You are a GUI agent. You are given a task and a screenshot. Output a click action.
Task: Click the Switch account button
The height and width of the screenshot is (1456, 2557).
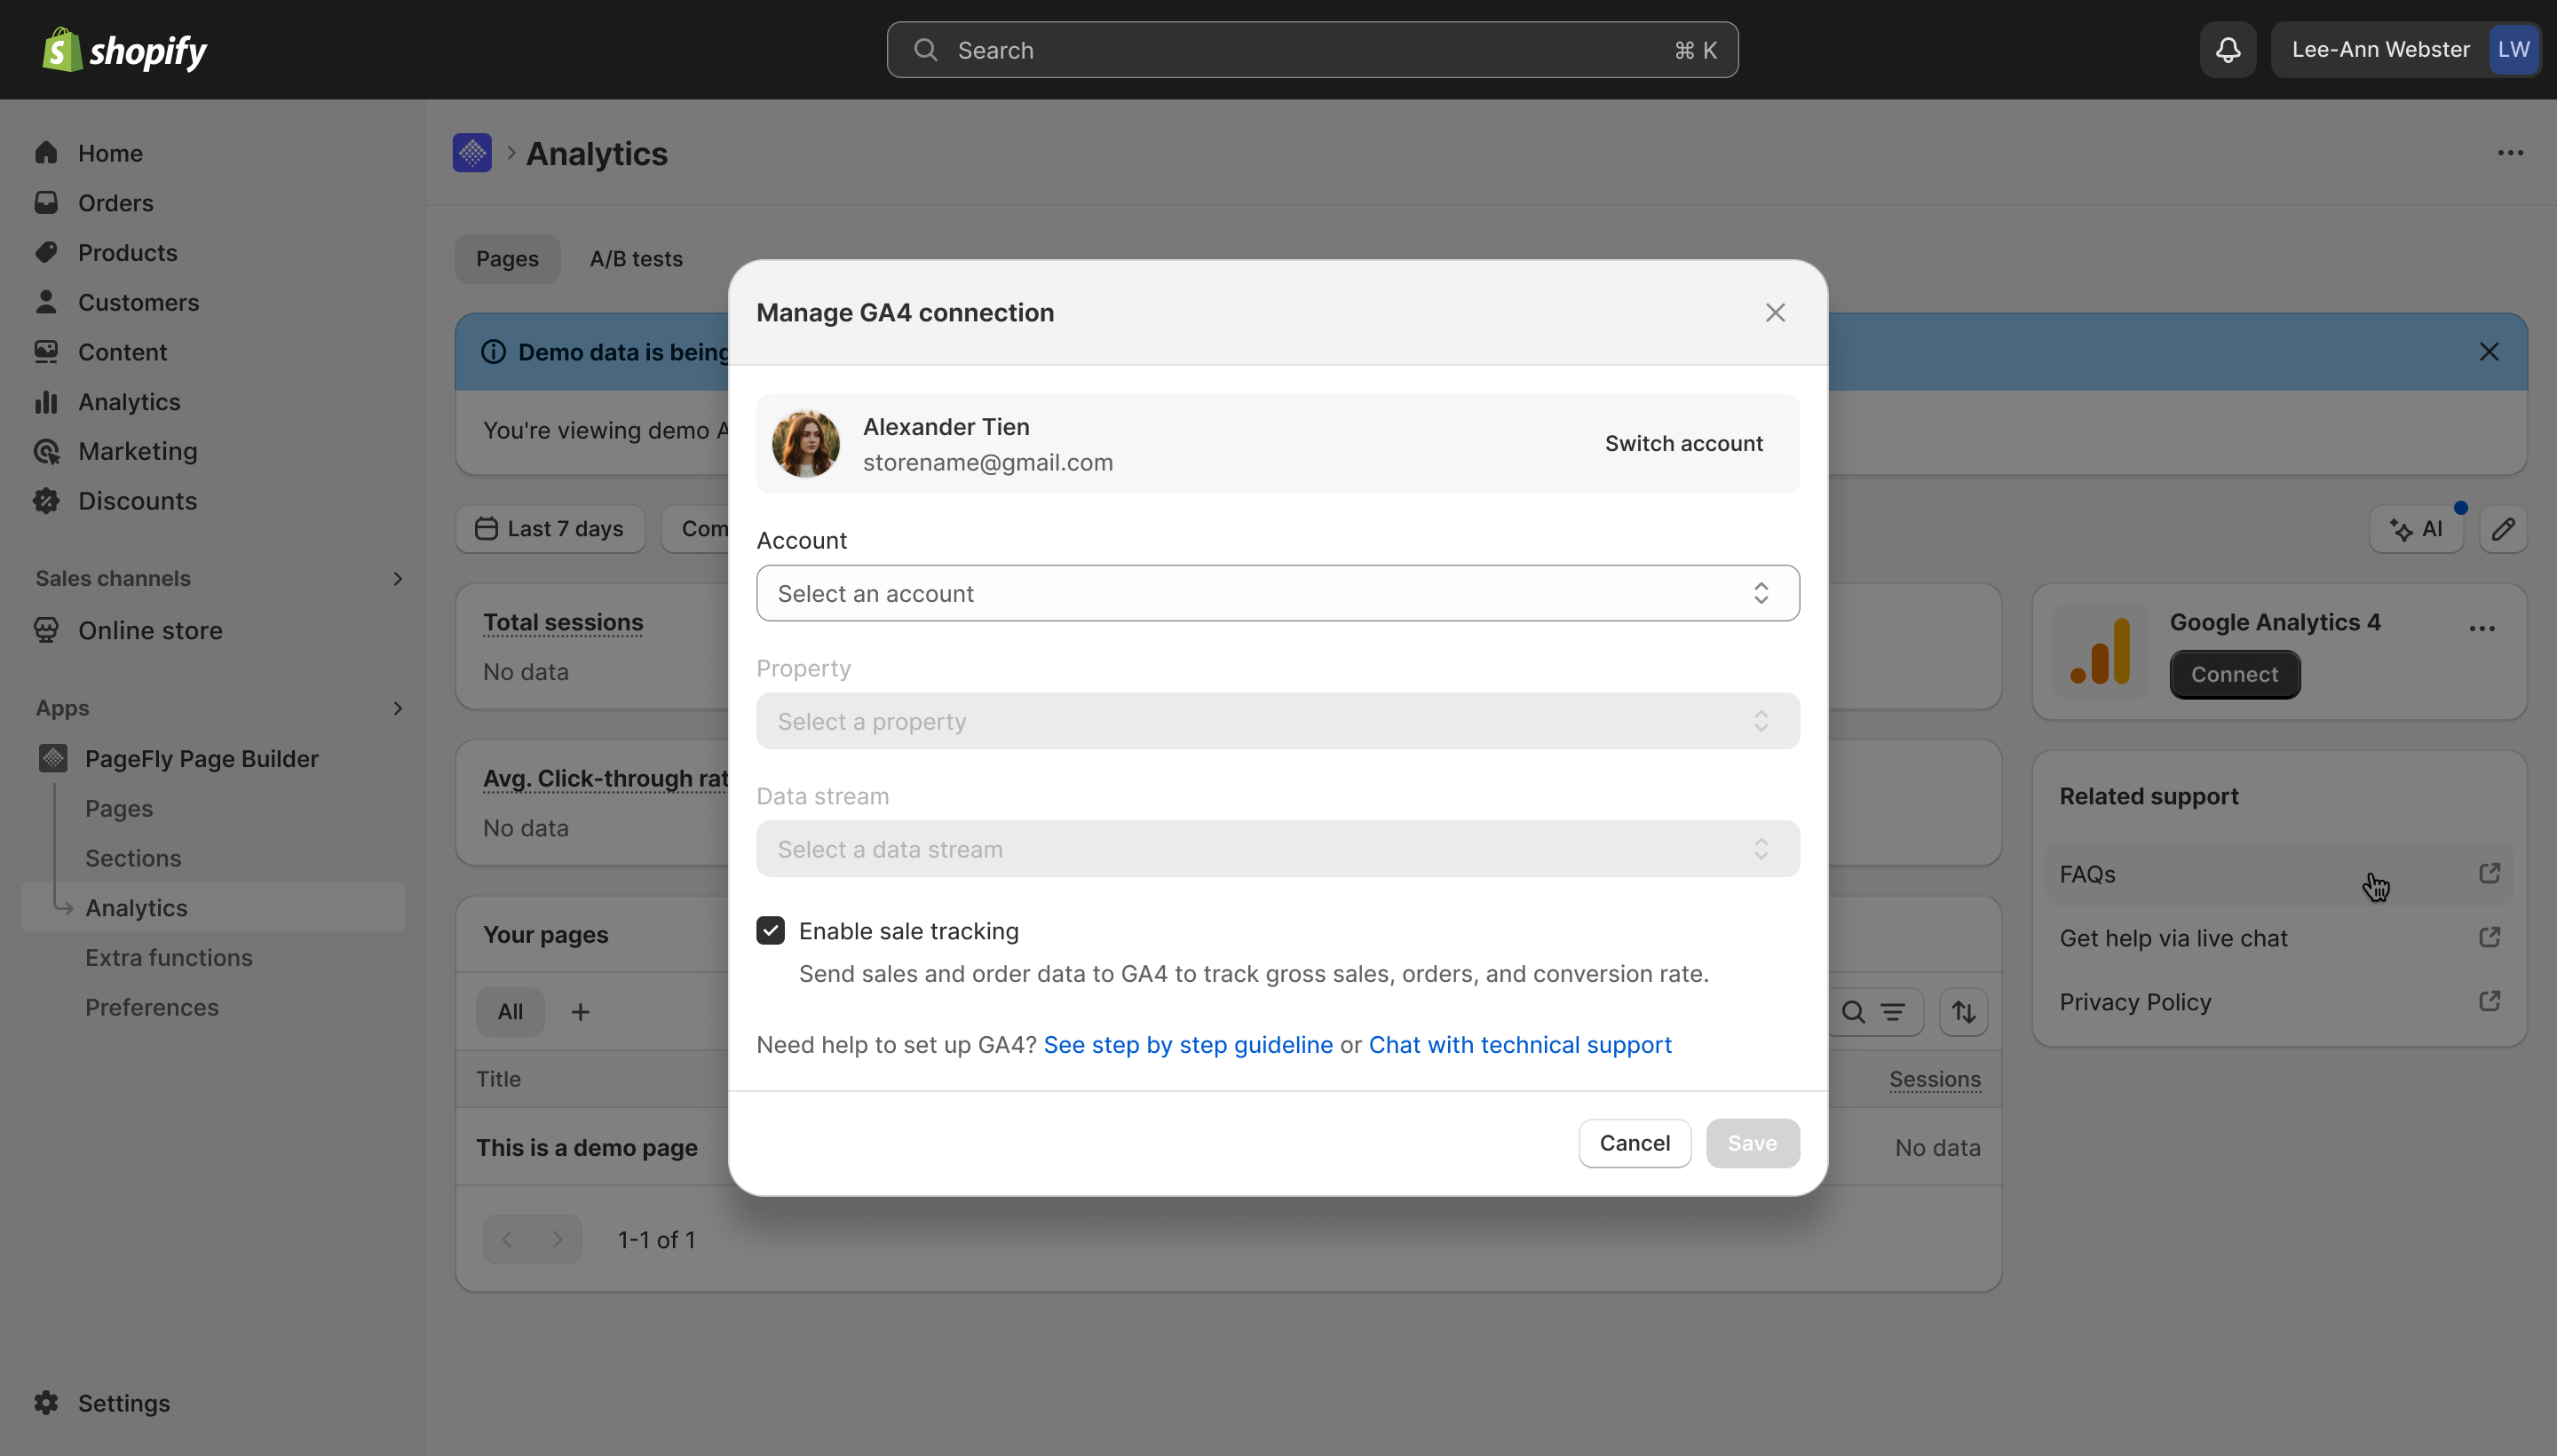click(1684, 443)
